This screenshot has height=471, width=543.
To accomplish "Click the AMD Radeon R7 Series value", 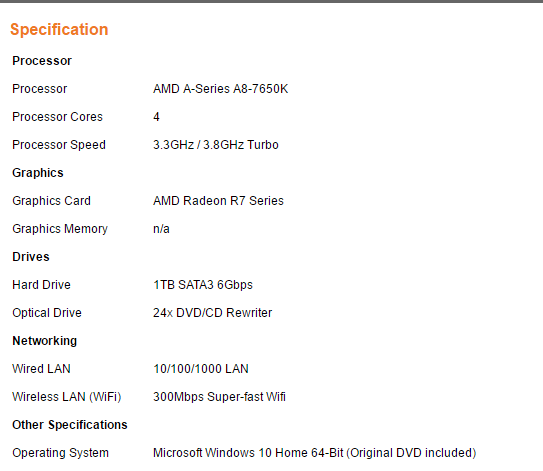I will coord(219,201).
